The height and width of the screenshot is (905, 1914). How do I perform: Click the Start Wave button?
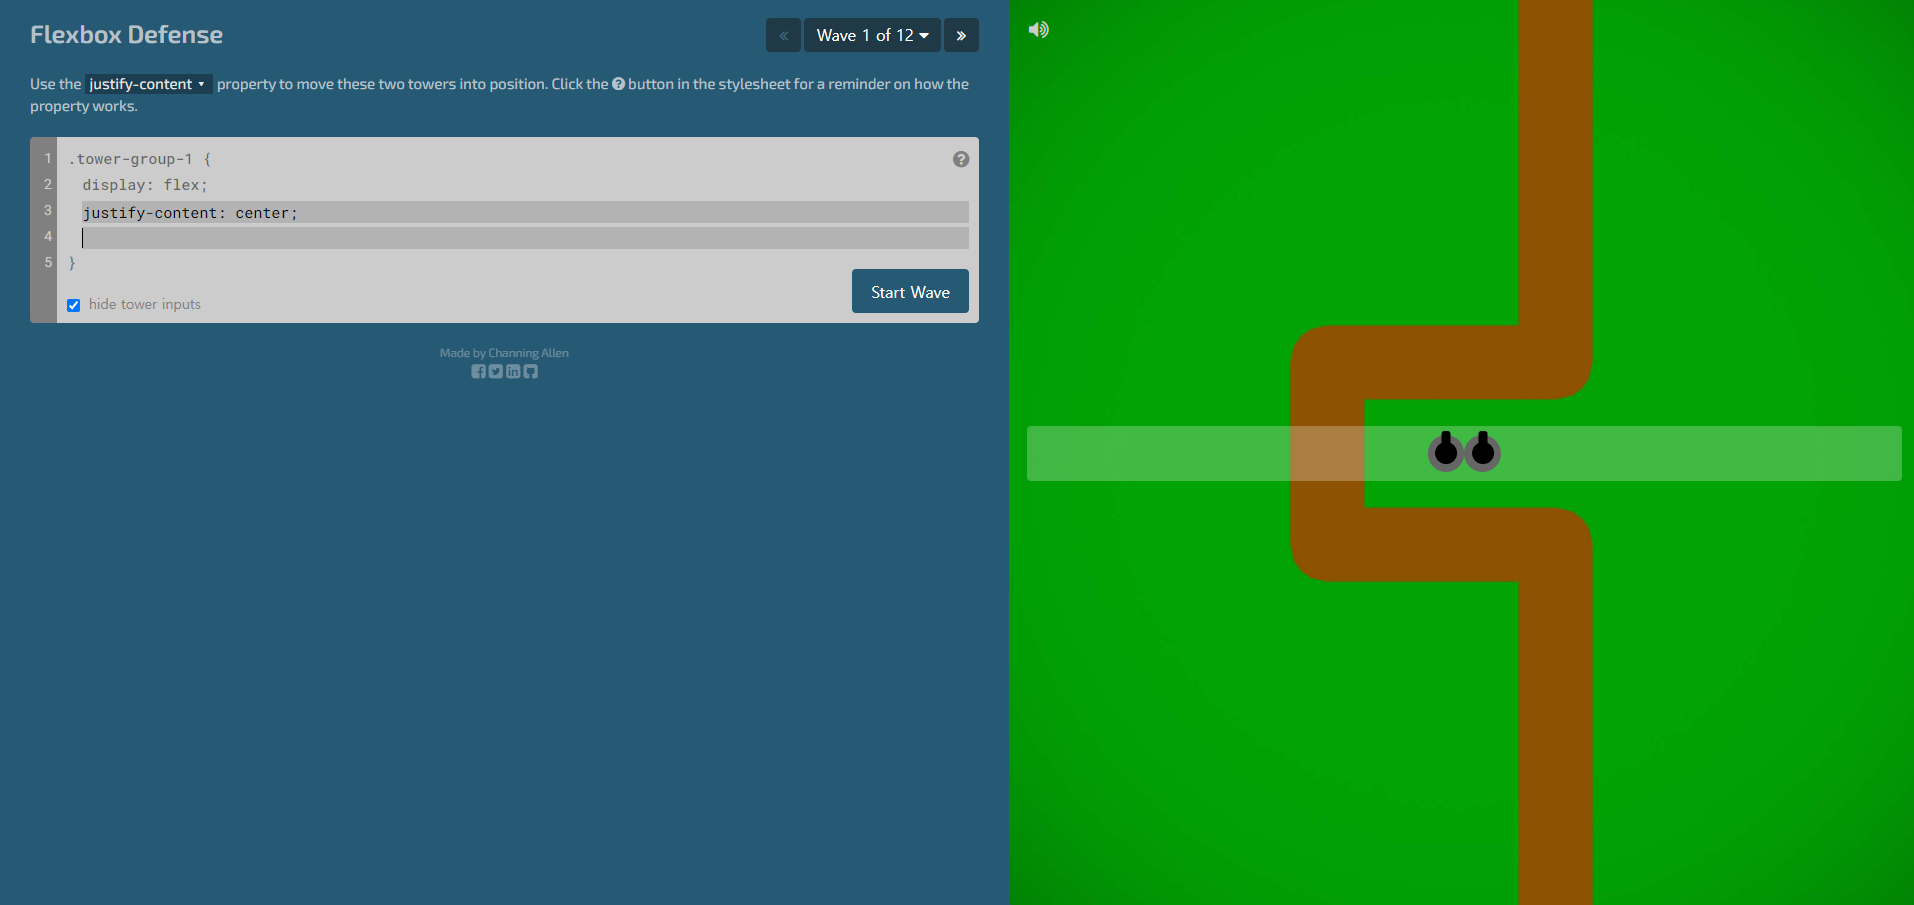(x=910, y=291)
